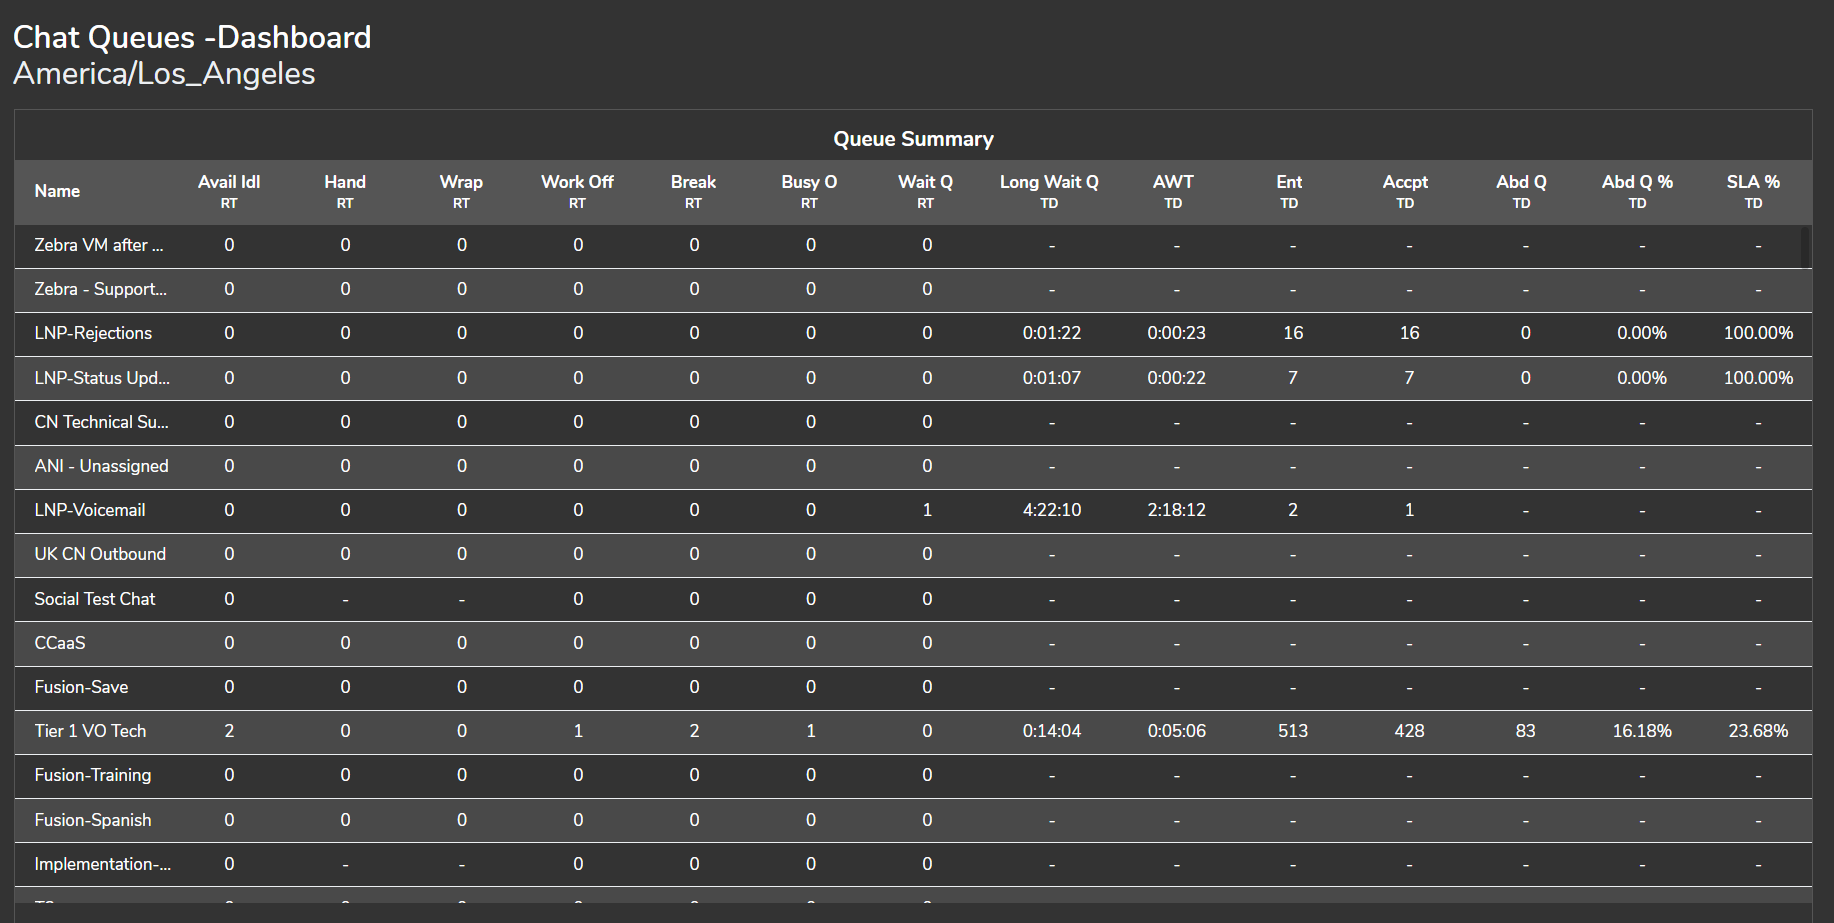Click LNP-Rejections long wait 0:01:22
Screen dimensions: 1834x923
(1052, 333)
